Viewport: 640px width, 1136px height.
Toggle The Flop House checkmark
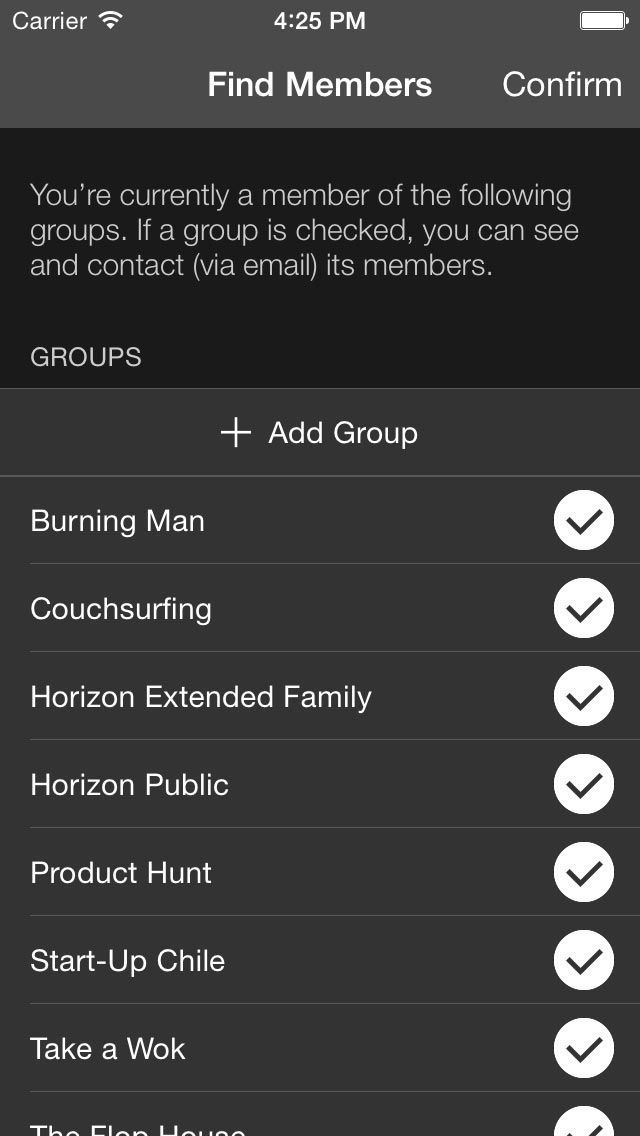583,1122
